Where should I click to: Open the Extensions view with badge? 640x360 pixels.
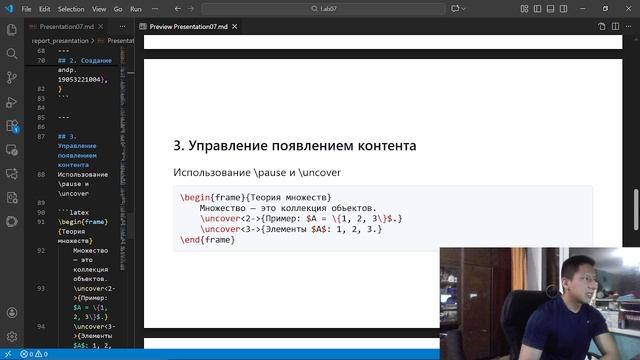[x=12, y=126]
